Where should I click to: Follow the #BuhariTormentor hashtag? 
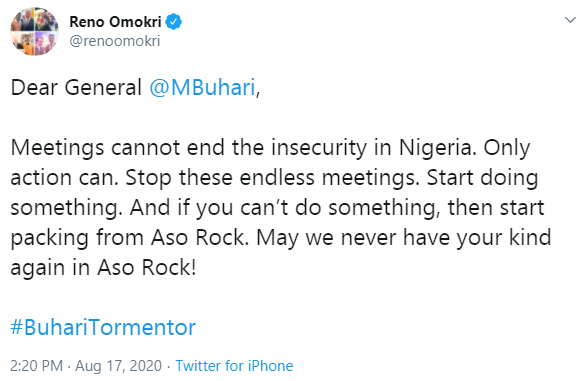point(103,327)
